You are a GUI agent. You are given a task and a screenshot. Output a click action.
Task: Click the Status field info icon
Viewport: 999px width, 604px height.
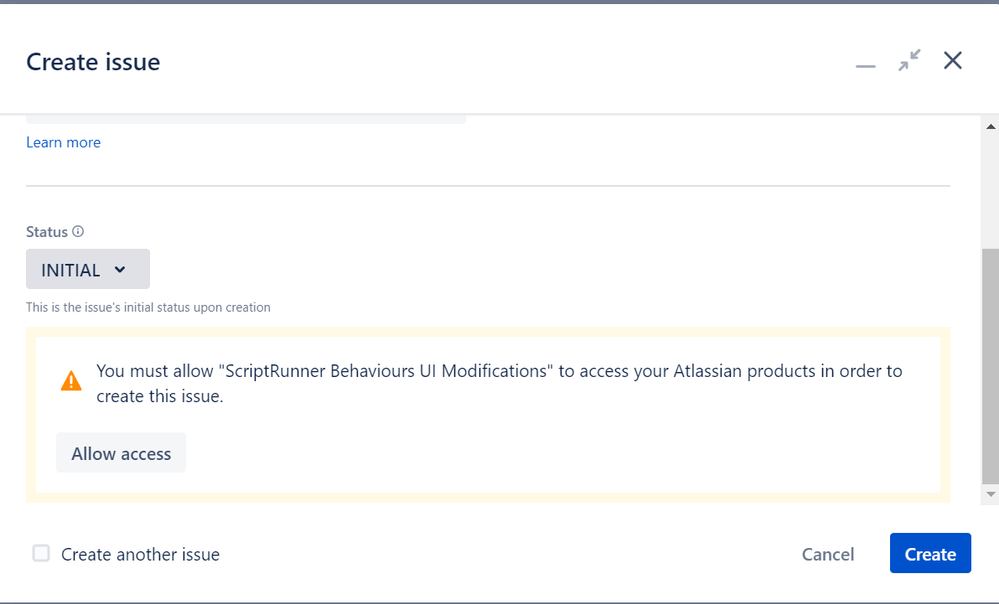pyautogui.click(x=79, y=231)
